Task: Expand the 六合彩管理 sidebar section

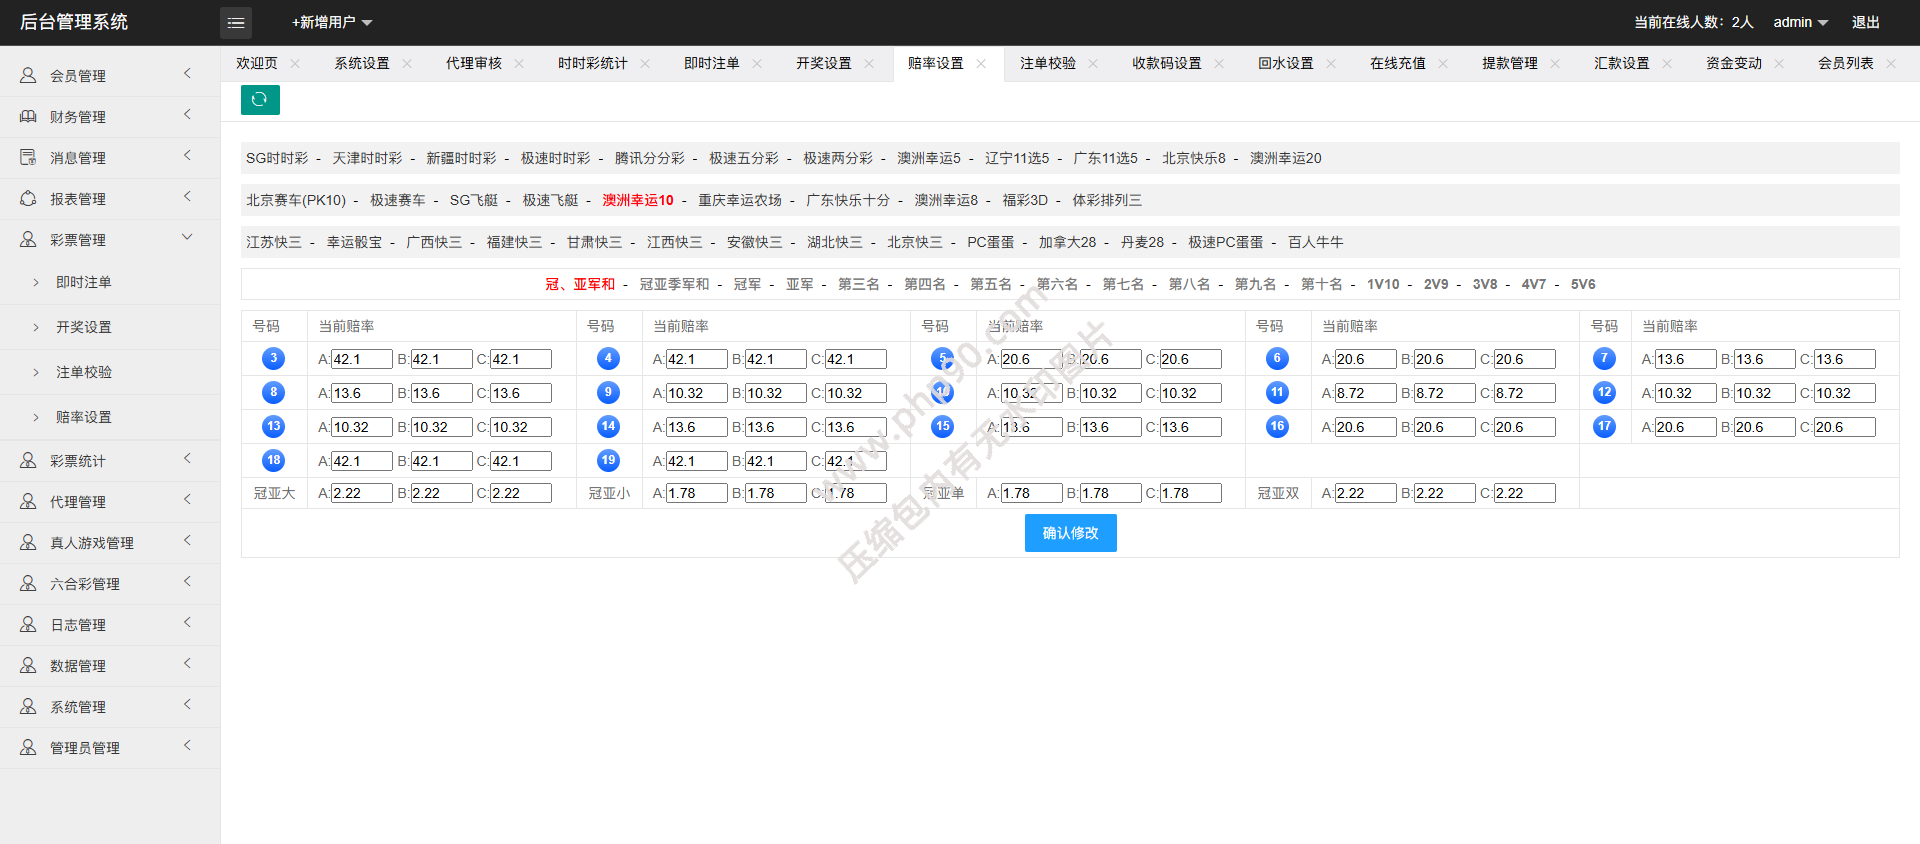Action: (x=187, y=582)
